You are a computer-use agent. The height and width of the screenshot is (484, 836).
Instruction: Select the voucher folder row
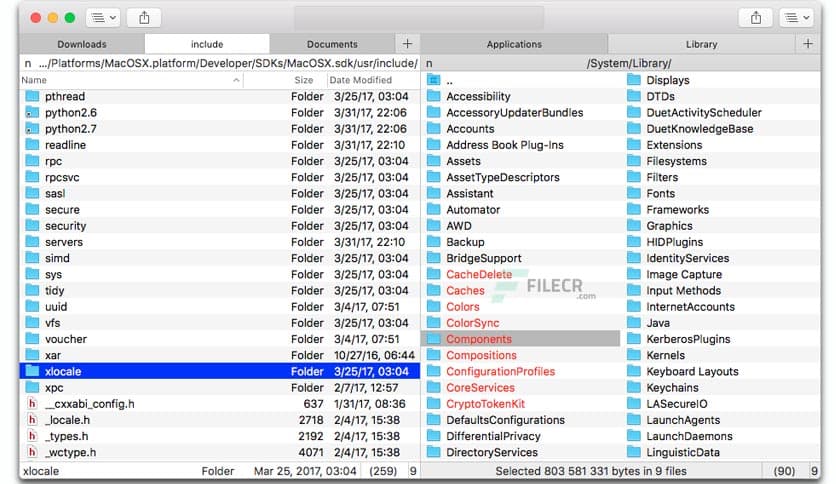220,339
